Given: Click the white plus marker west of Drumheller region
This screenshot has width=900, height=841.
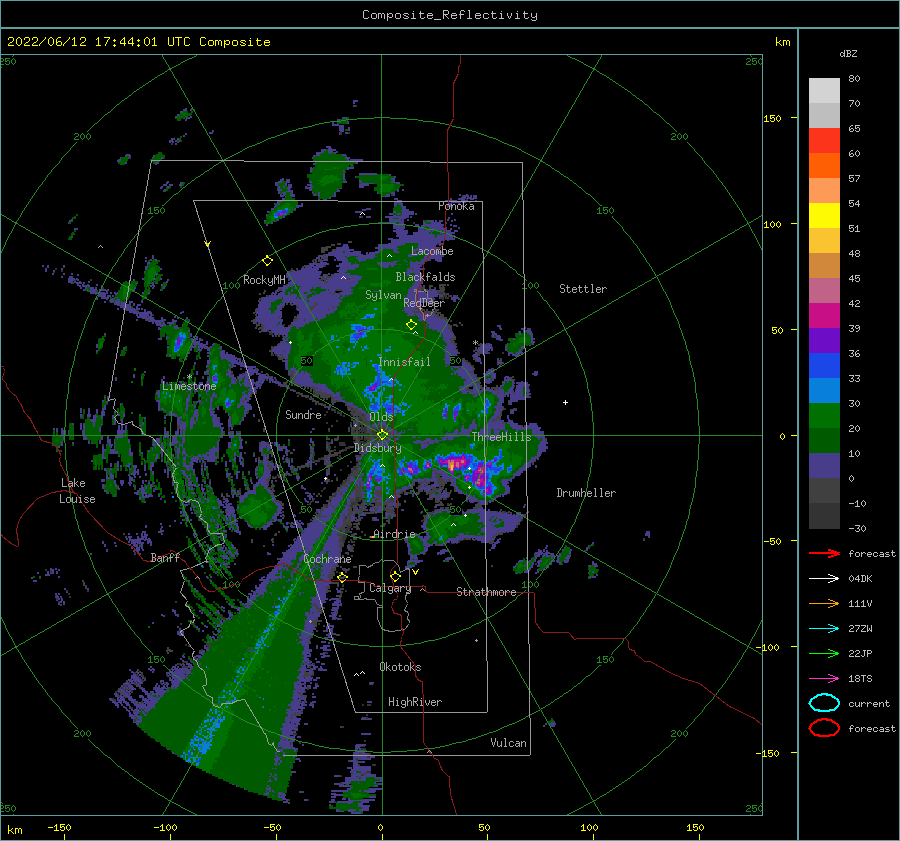Looking at the screenshot, I should [565, 402].
